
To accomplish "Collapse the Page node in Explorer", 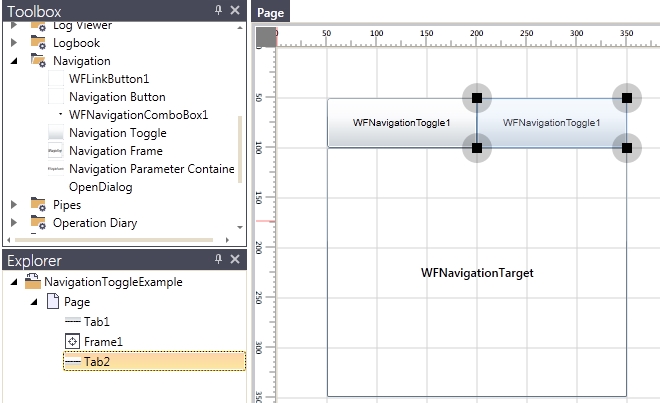I will [33, 302].
